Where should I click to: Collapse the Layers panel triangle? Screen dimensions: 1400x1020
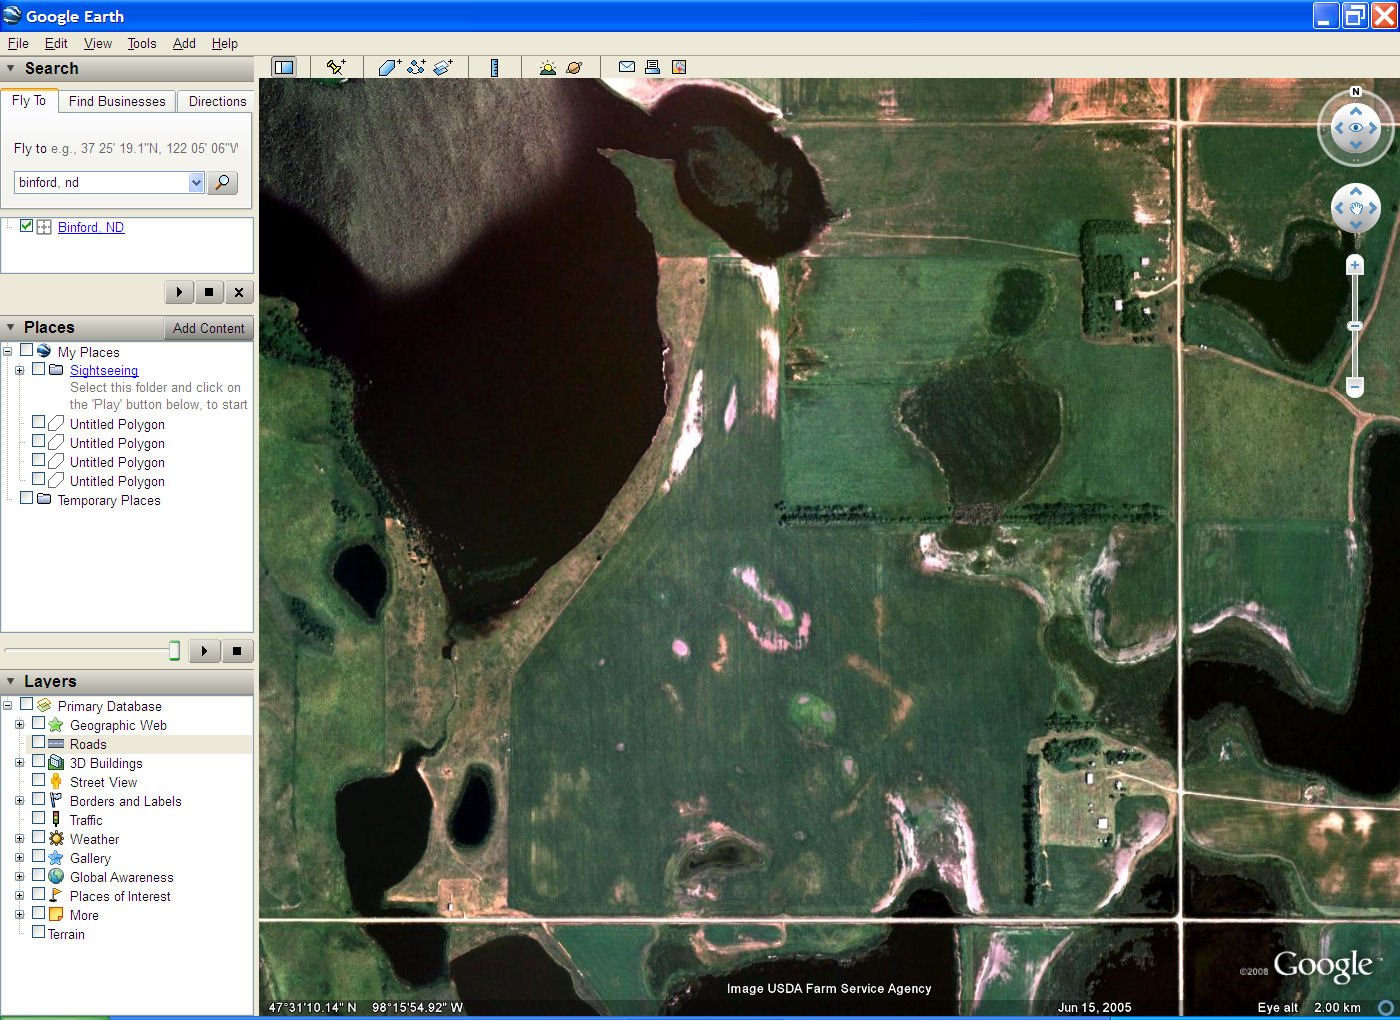point(11,681)
